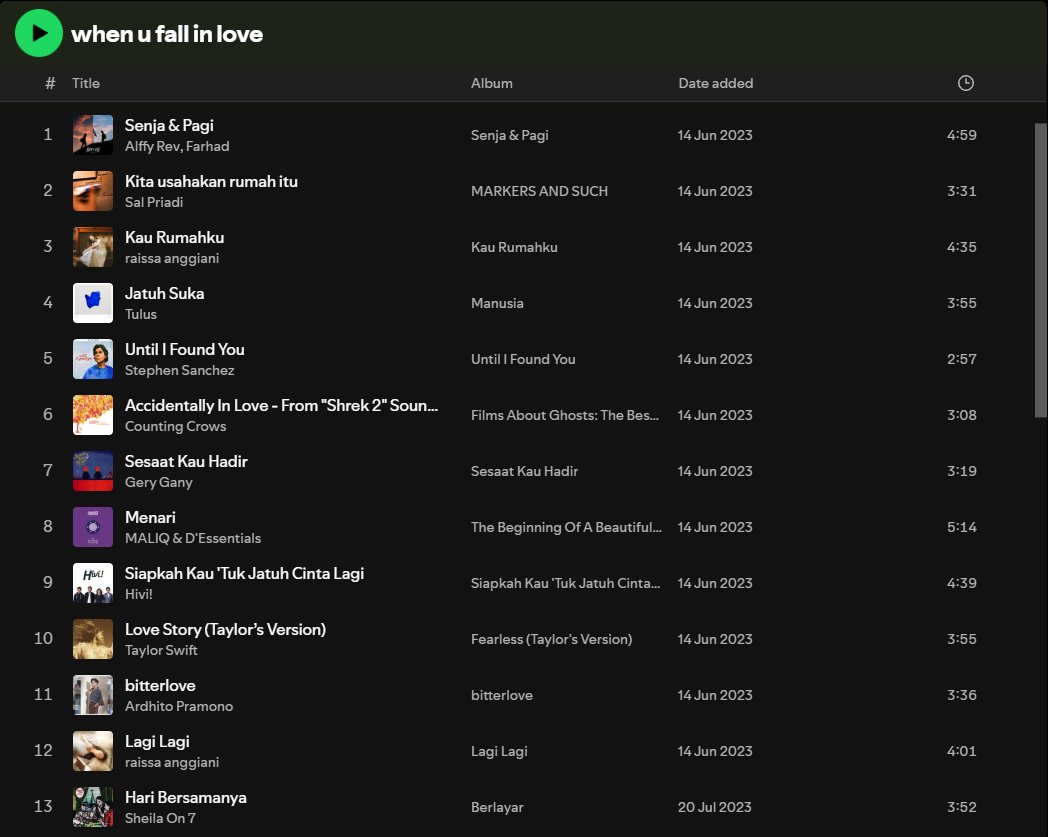Open album Berlayar
The width and height of the screenshot is (1048, 837).
coord(497,808)
